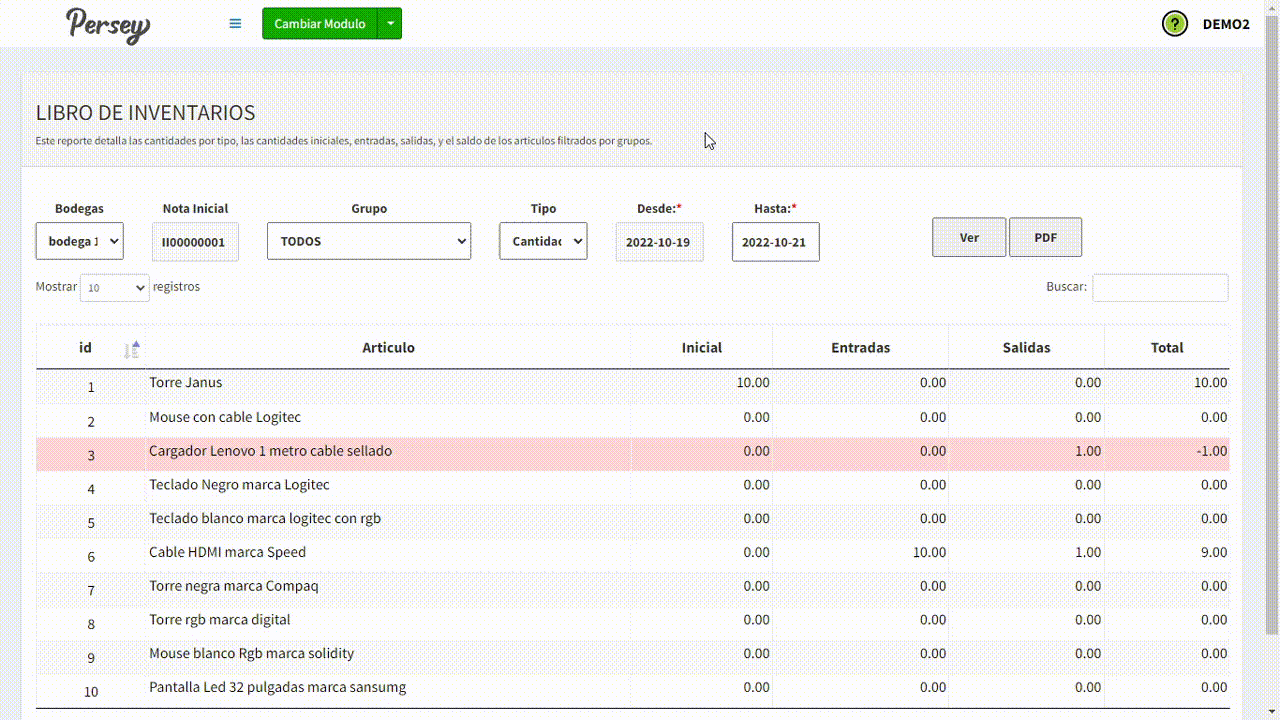Screen dimensions: 1280x720
Task: Change the Mostrar registros count selector
Action: 115,288
